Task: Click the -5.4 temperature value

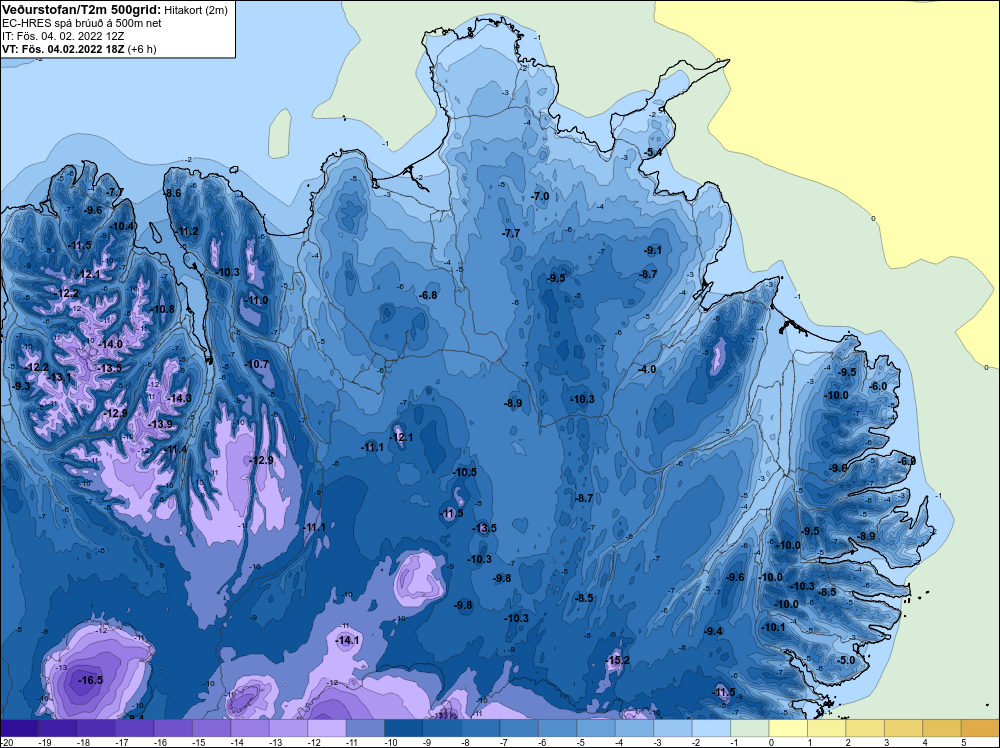Action: point(652,152)
